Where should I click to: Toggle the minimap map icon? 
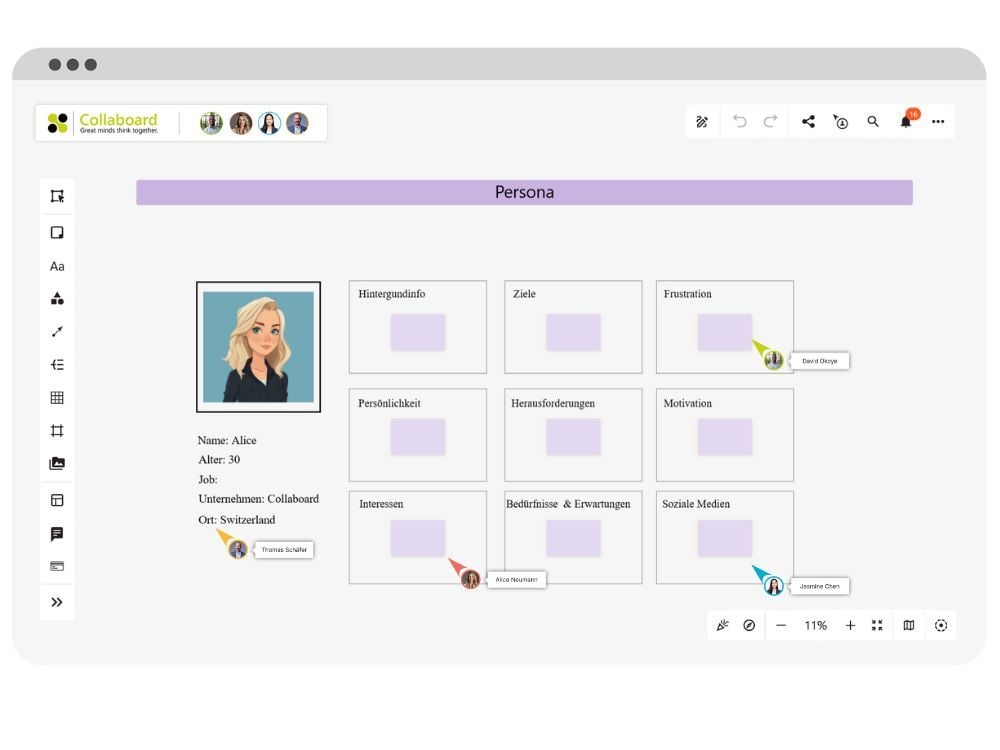[x=908, y=625]
